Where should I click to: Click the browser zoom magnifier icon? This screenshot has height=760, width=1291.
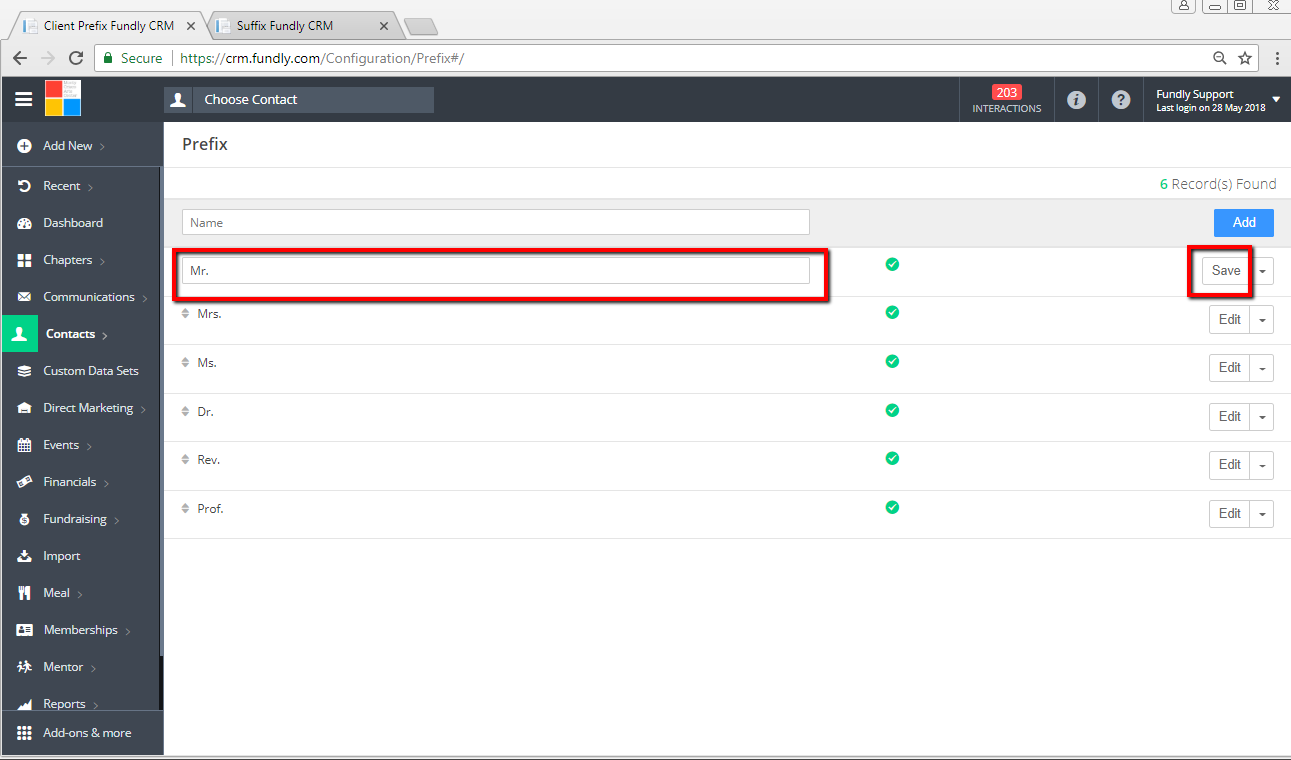[1220, 58]
